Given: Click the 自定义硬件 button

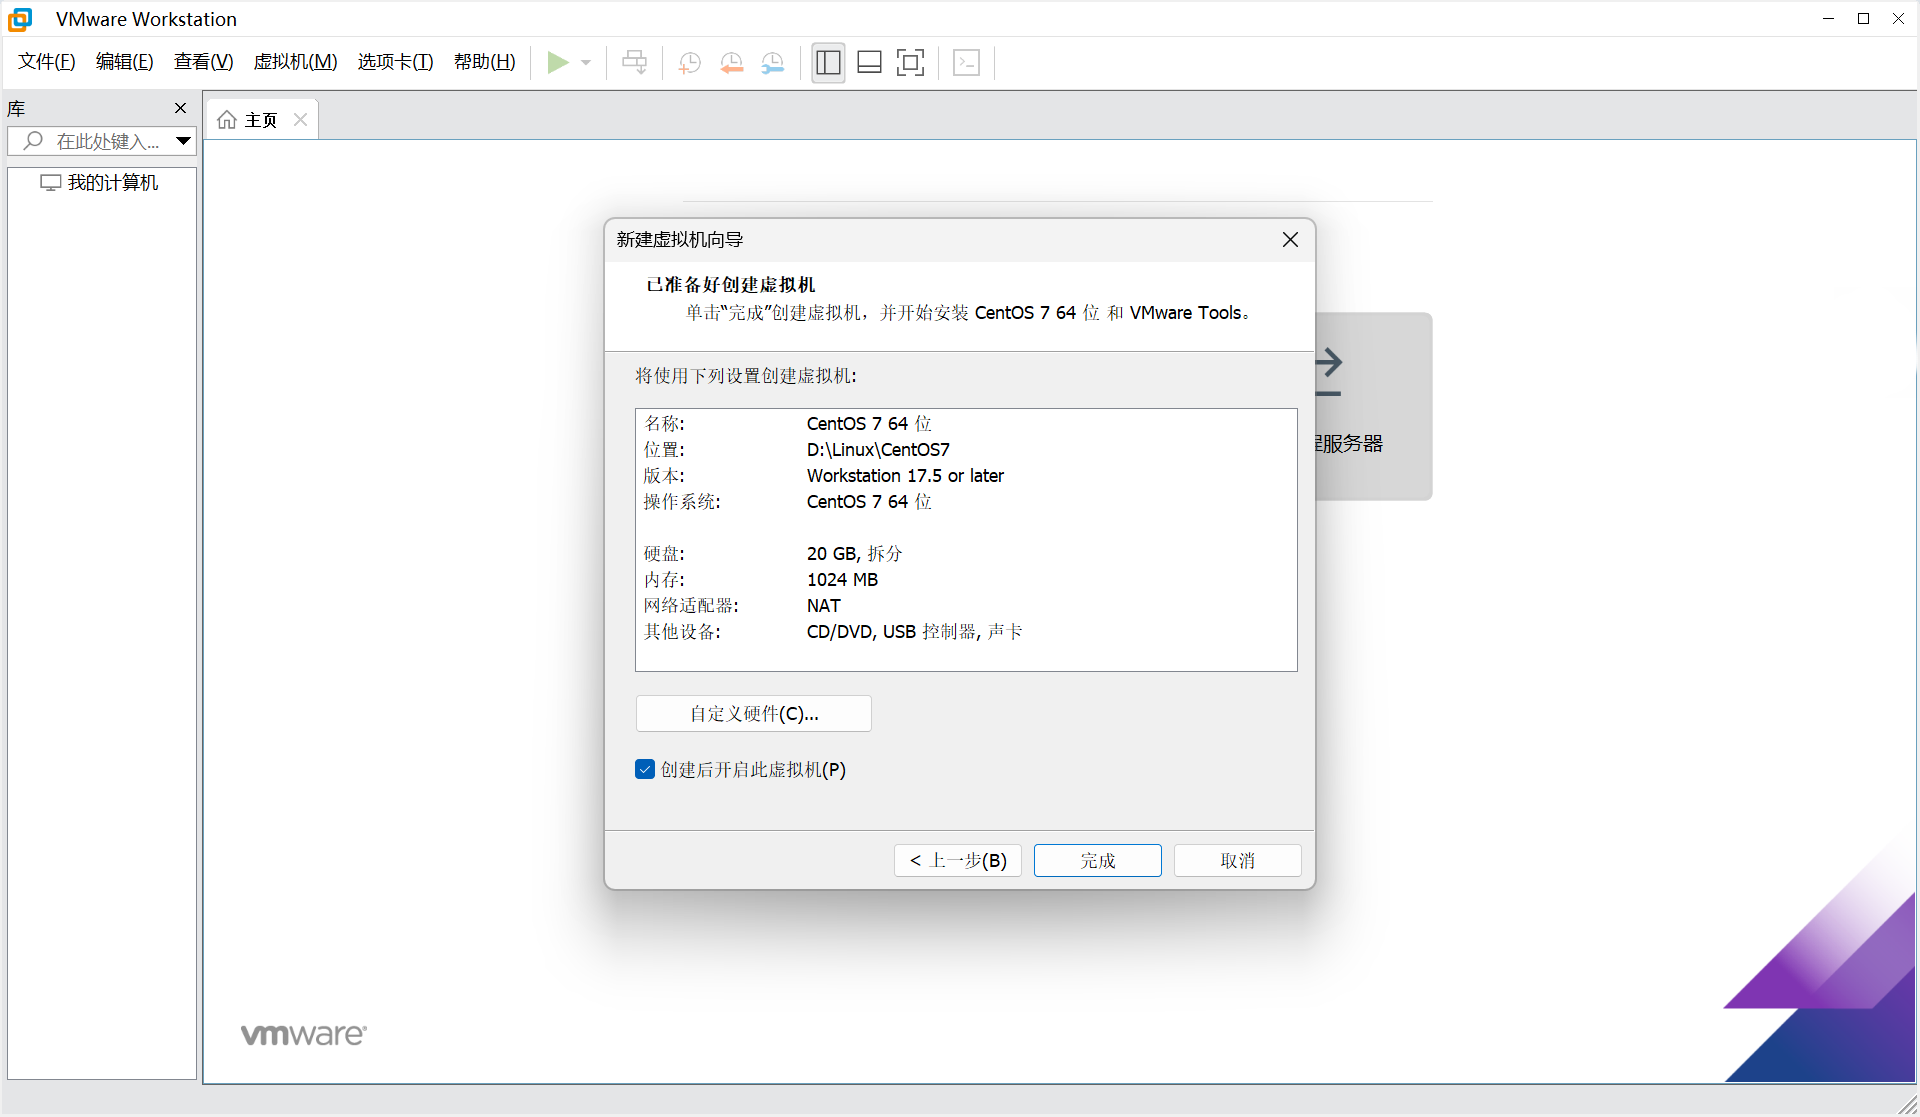Looking at the screenshot, I should pyautogui.click(x=753, y=713).
